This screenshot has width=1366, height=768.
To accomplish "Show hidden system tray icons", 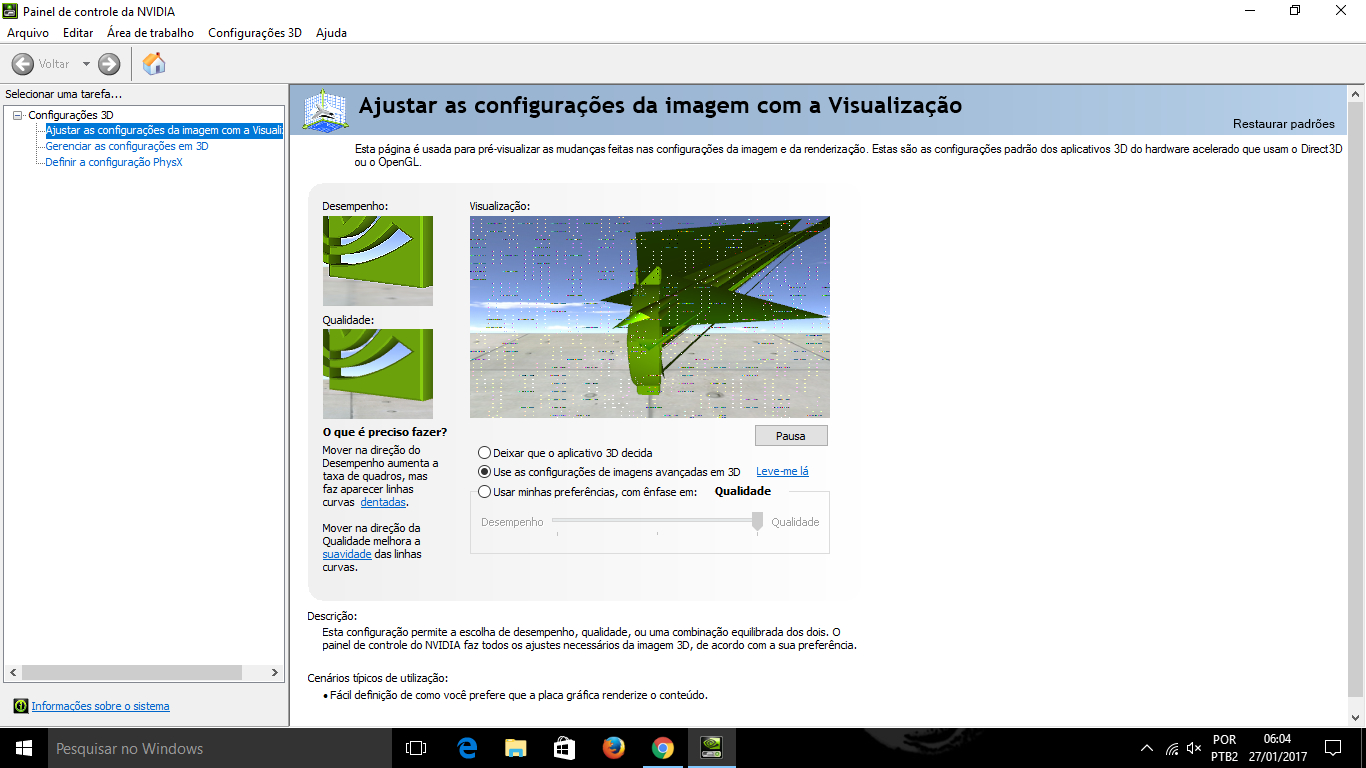I will point(1147,748).
